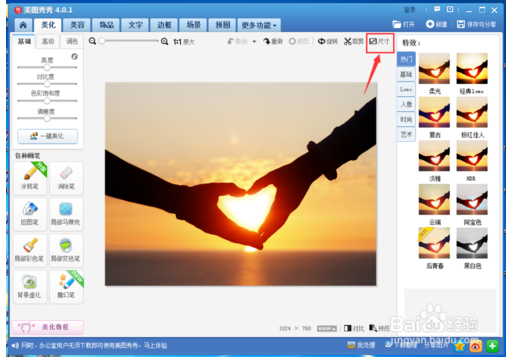Click the 对比度 contrast slider handle

click(47, 84)
